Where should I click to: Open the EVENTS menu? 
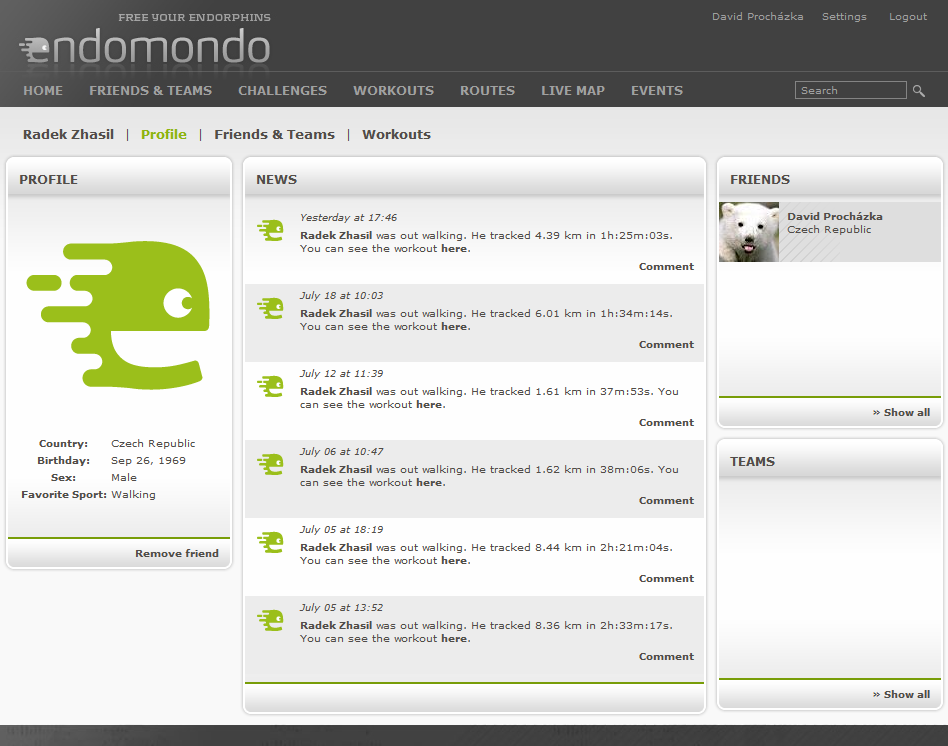click(657, 91)
